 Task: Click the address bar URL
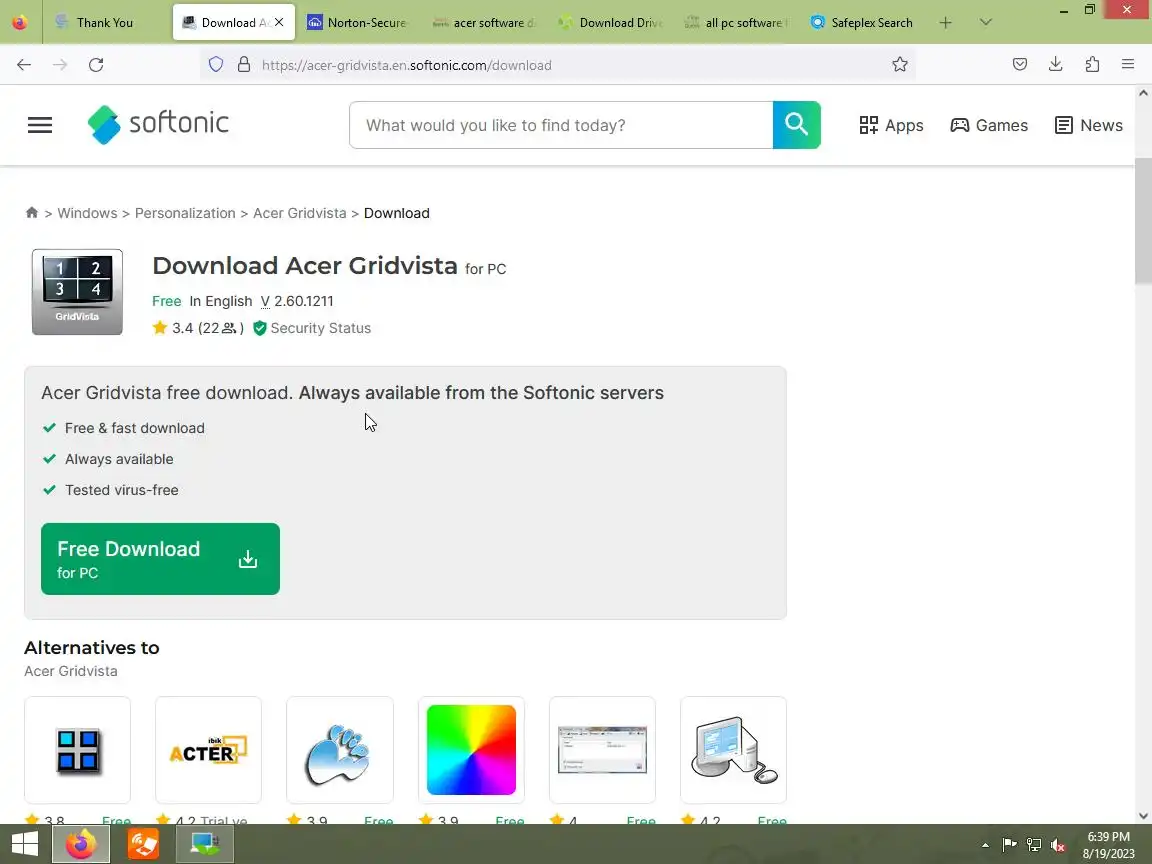coord(407,65)
